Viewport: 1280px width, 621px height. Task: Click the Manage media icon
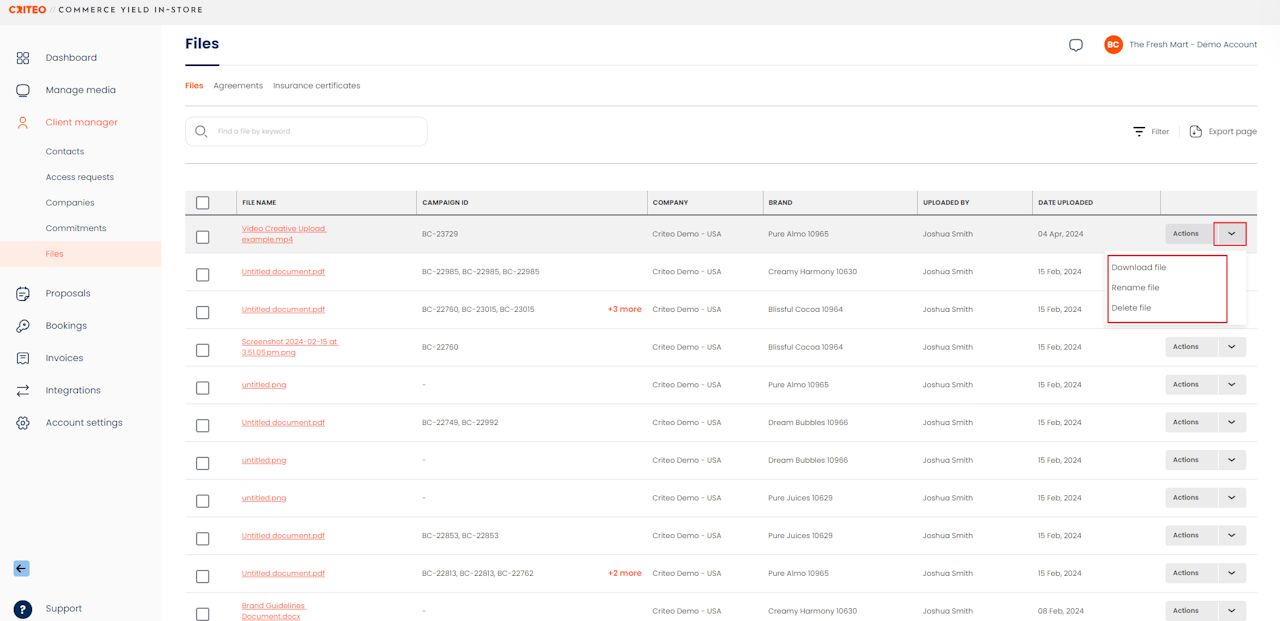[23, 90]
